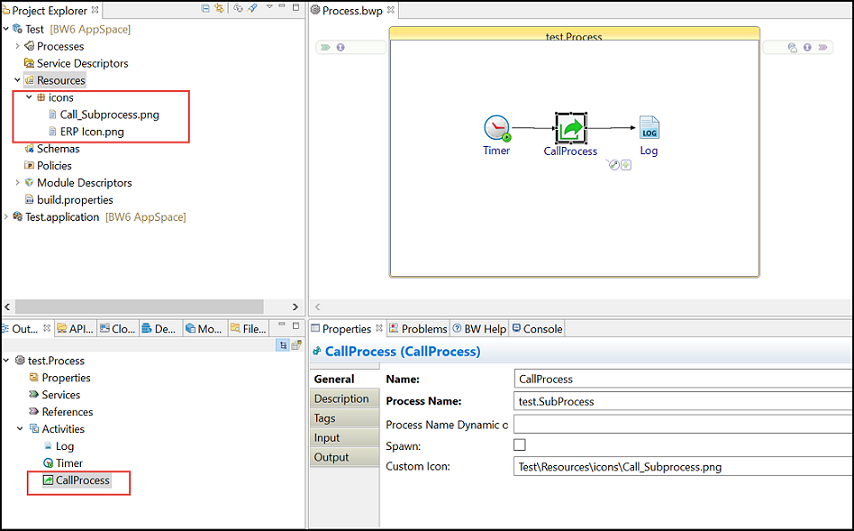
Task: Expand the Processes folder
Action: coord(18,46)
